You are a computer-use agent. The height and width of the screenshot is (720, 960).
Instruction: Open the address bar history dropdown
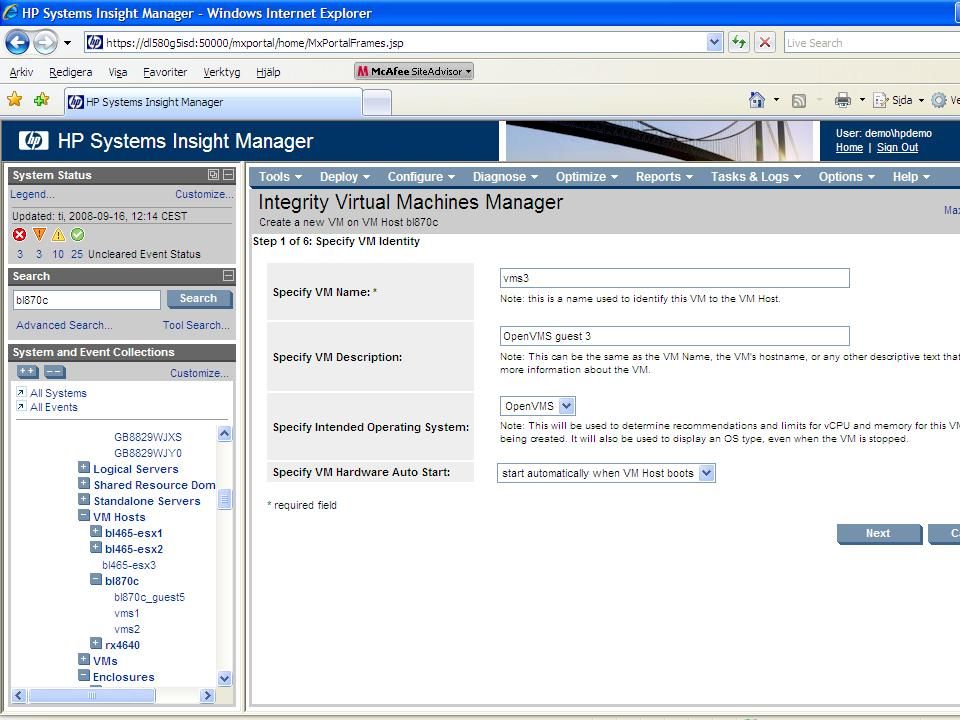tap(714, 42)
